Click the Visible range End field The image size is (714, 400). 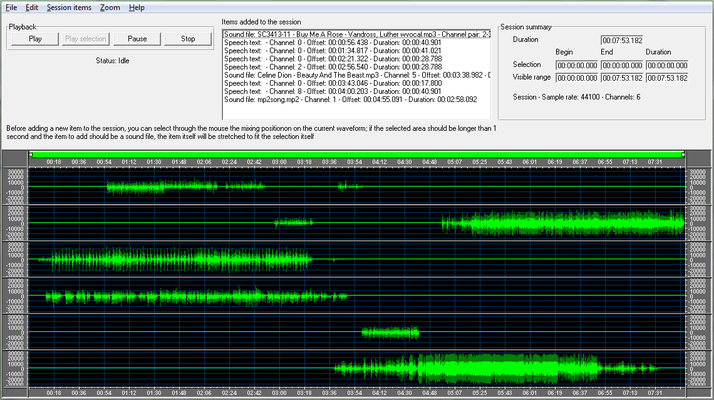click(x=622, y=78)
